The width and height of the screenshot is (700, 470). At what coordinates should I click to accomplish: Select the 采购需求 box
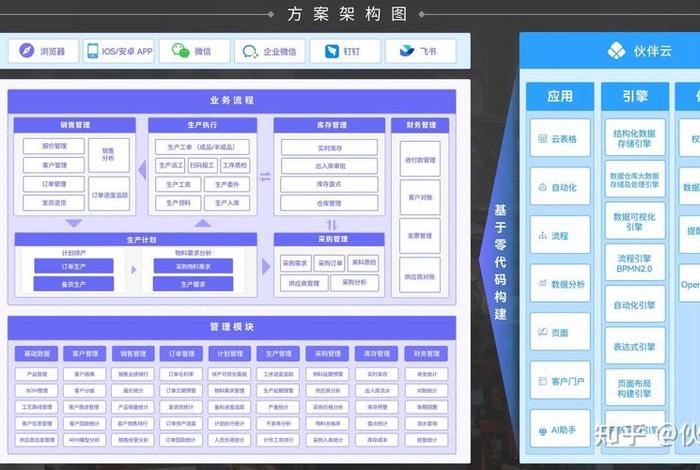(296, 263)
